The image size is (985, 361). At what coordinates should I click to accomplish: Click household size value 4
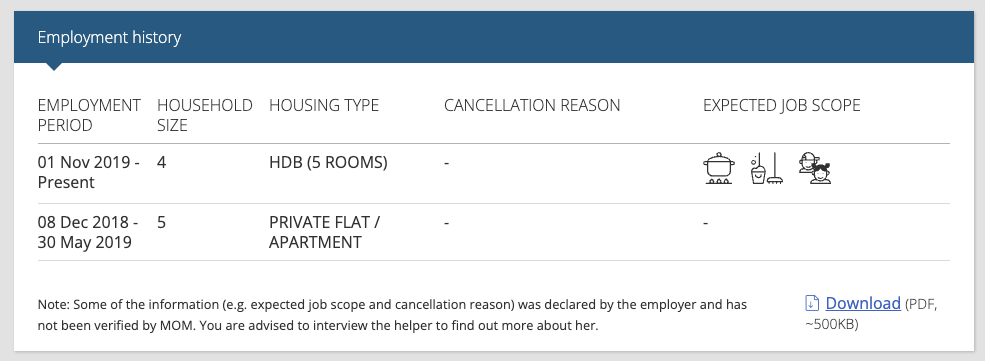(x=161, y=163)
